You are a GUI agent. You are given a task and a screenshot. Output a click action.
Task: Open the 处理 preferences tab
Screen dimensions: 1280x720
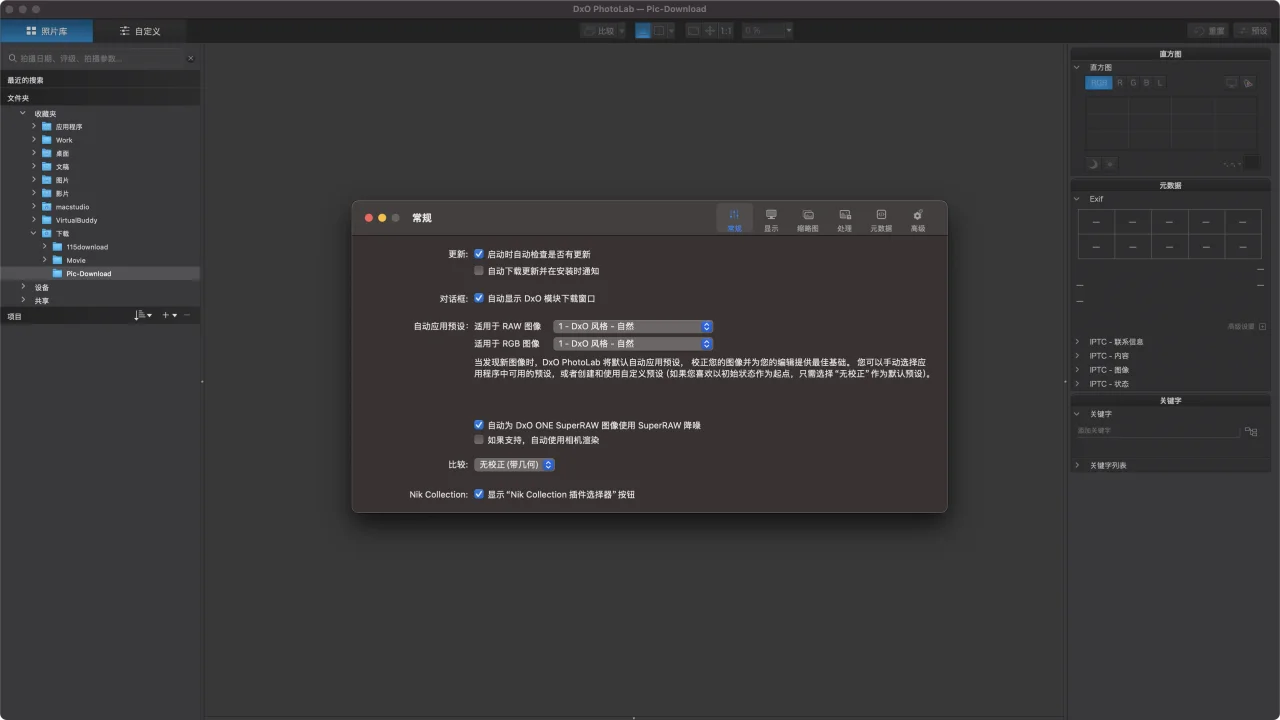coord(845,220)
